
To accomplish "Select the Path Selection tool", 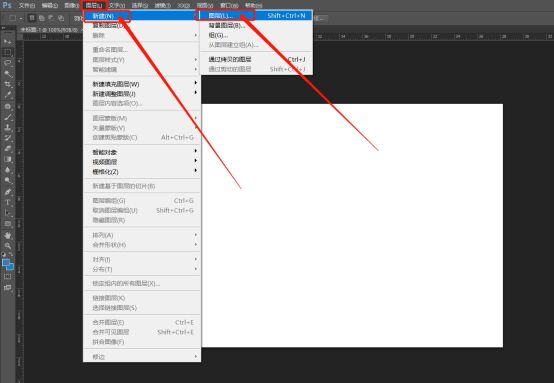I will (7, 213).
